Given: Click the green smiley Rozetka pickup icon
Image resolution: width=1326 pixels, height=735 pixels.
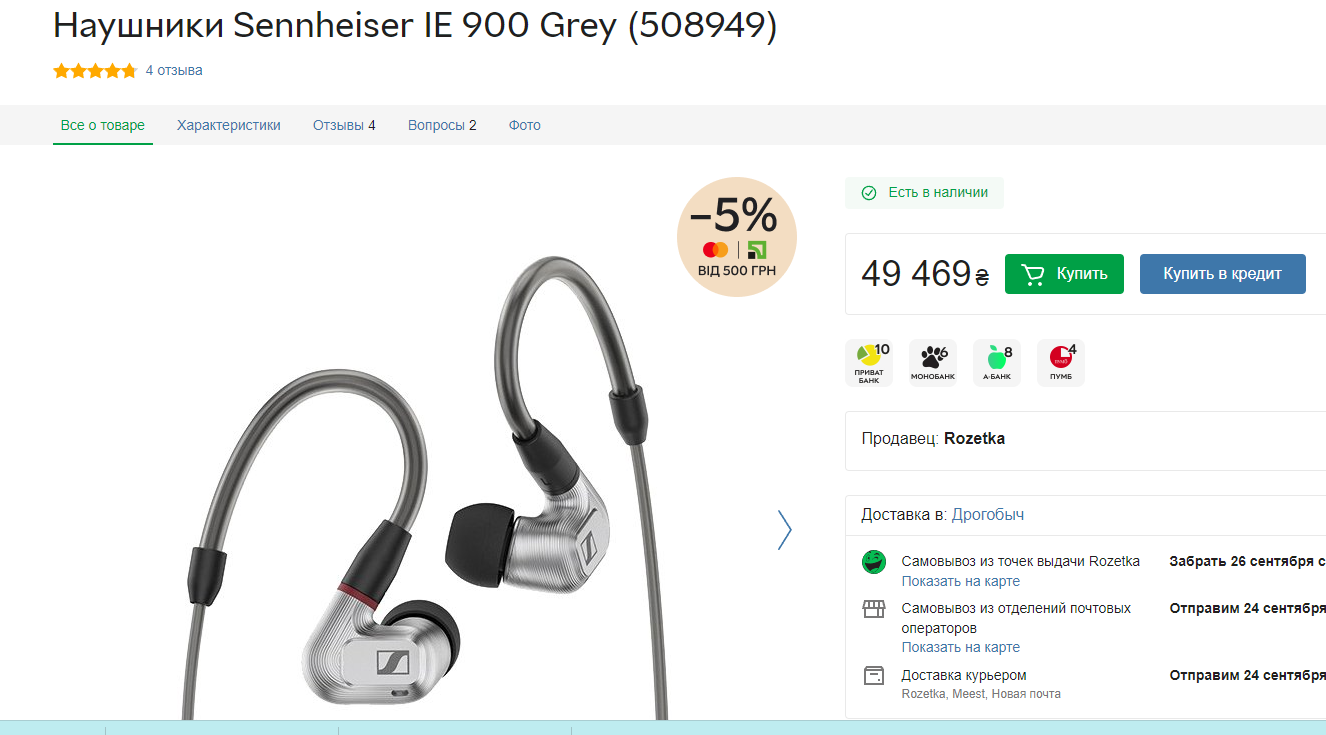Looking at the screenshot, I should click(874, 562).
